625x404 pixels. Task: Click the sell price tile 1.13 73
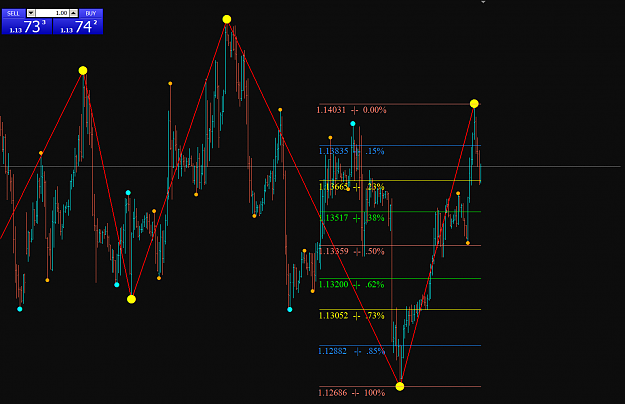[27, 27]
